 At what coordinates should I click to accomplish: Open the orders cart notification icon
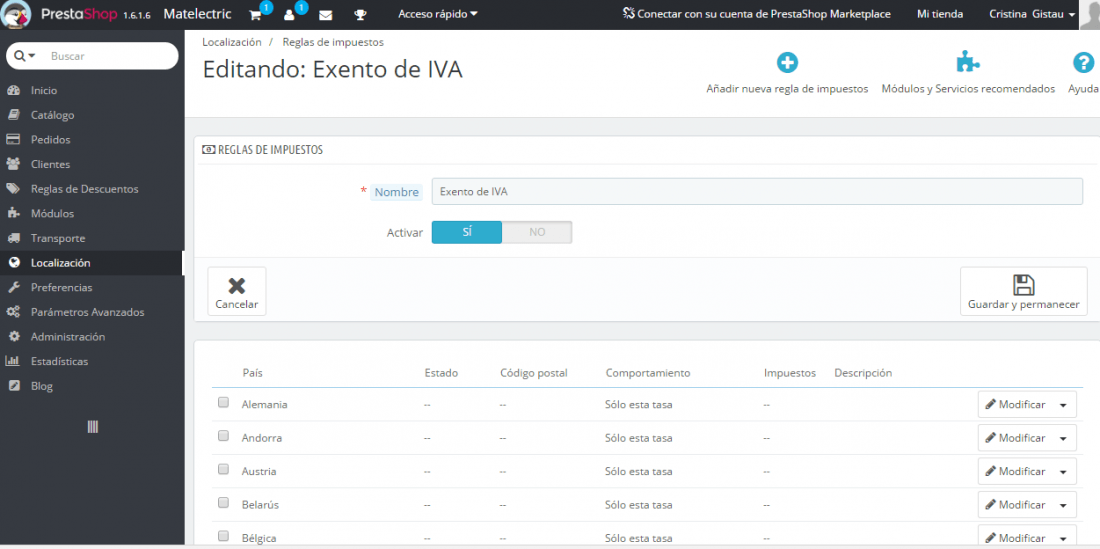255,14
